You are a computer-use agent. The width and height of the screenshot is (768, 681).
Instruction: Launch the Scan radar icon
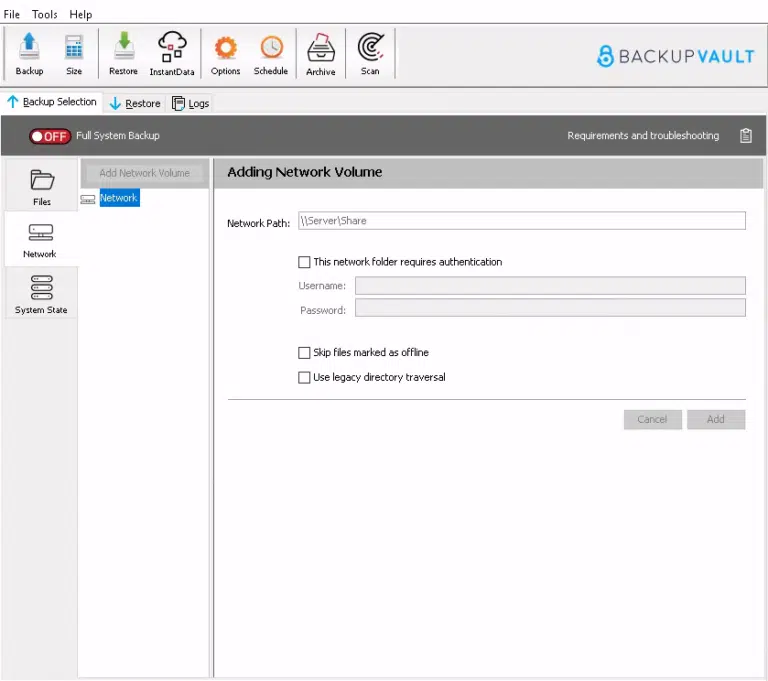(370, 53)
